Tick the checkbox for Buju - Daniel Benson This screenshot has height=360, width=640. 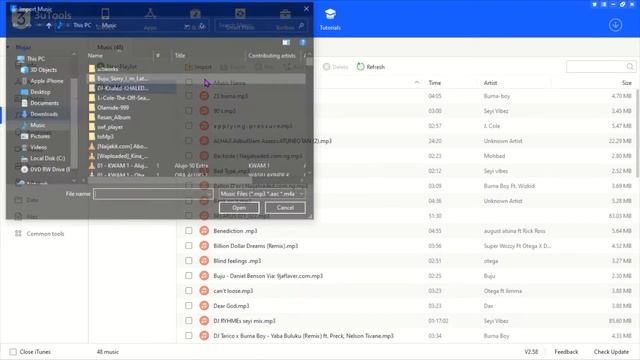coord(189,276)
